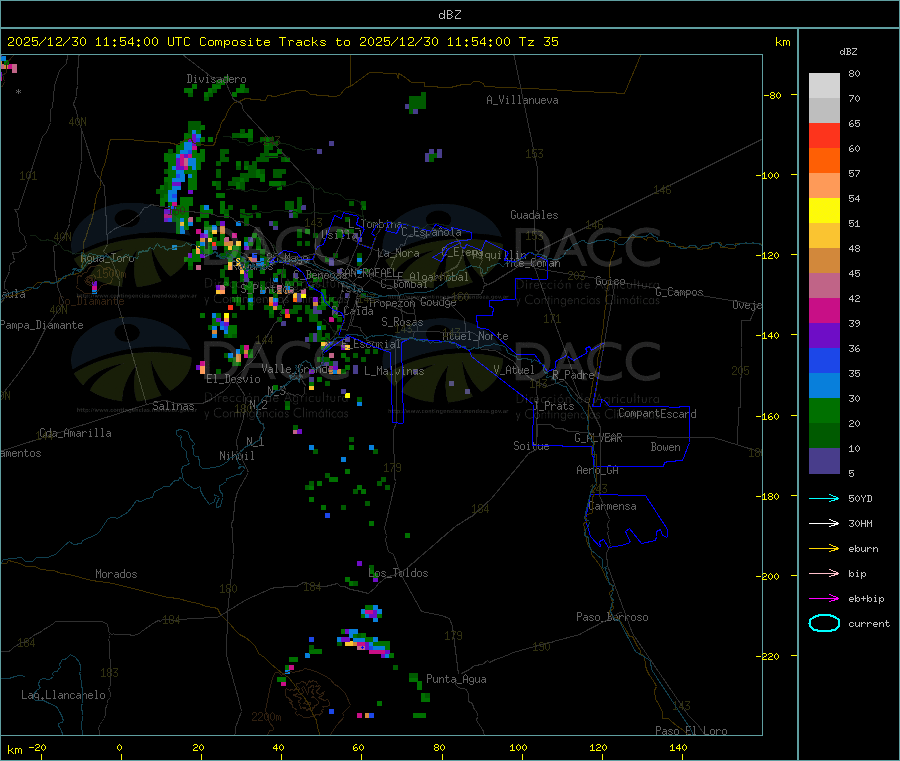The height and width of the screenshot is (761, 900).
Task: Pick the top light gray swatch in the dBZ scale
Action: (x=824, y=86)
